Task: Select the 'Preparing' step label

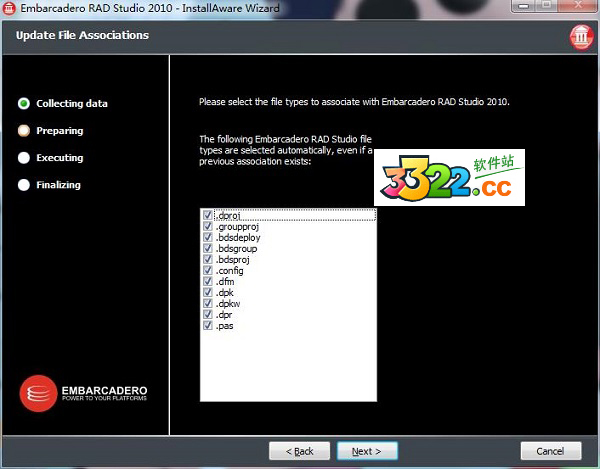Action: pyautogui.click(x=60, y=130)
